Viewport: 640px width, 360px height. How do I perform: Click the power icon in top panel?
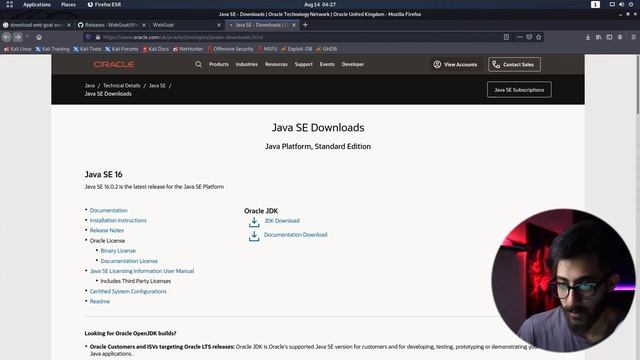click(631, 4)
